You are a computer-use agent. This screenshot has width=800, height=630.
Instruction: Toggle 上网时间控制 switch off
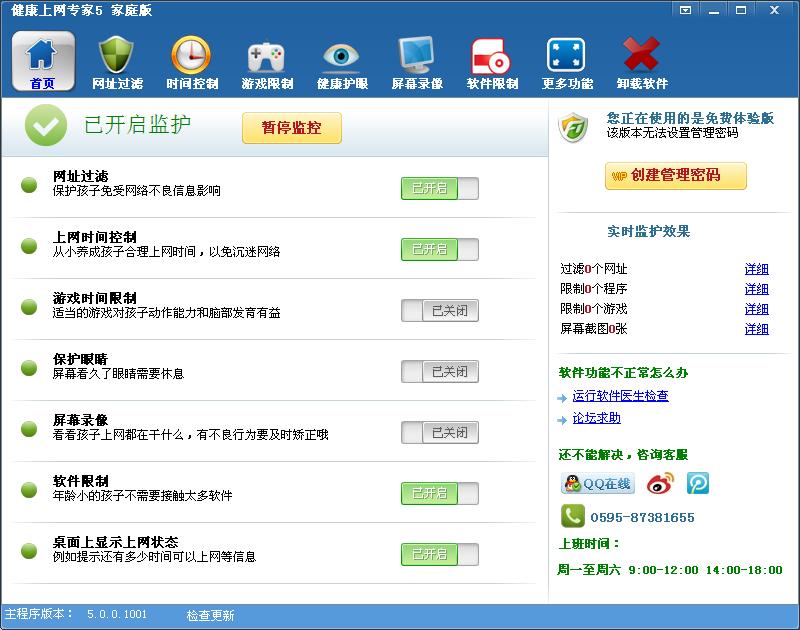pos(440,249)
